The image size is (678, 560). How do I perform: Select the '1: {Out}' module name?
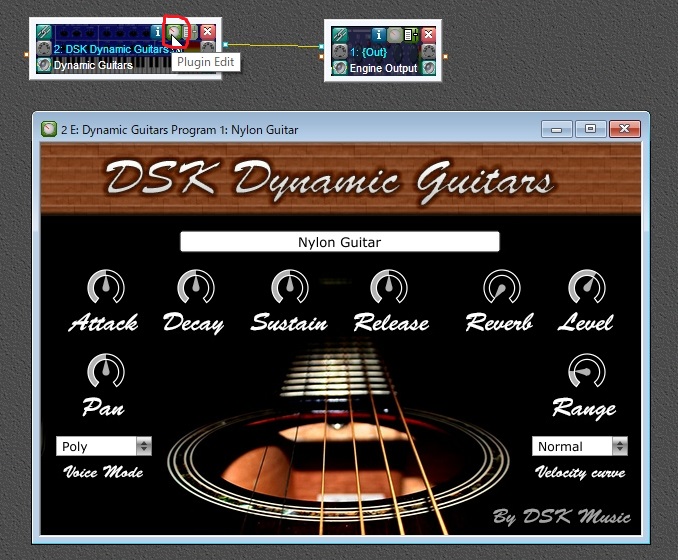tap(368, 53)
